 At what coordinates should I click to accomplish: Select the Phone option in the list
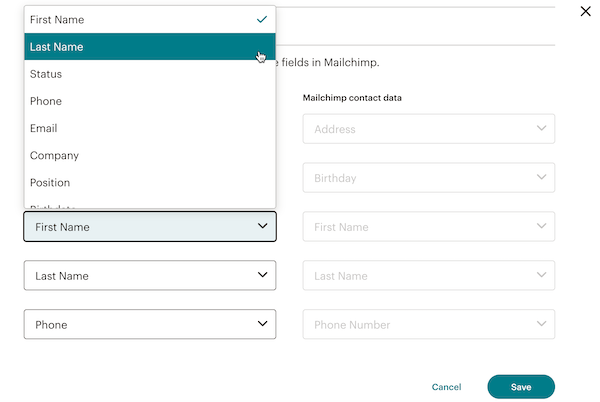point(150,101)
